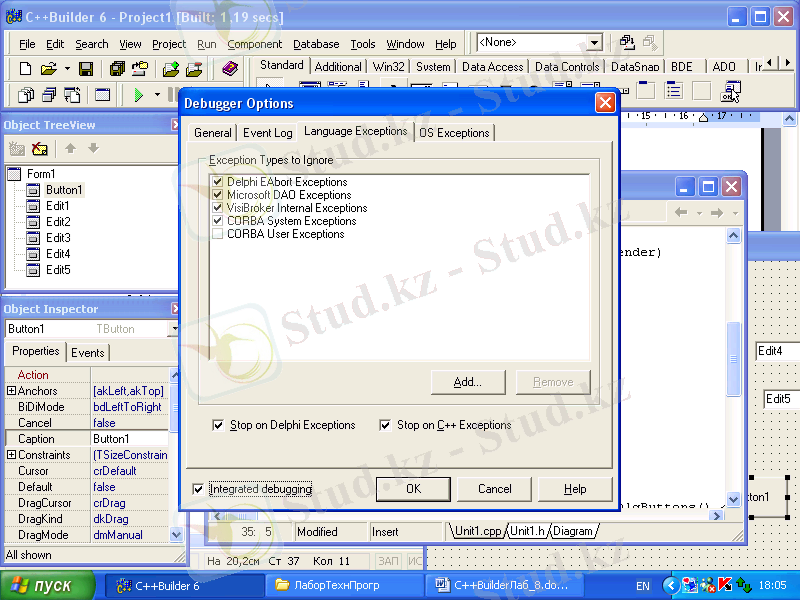Enable CORBA User Exceptions checkbox
Viewport: 800px width, 600px height.
[218, 234]
